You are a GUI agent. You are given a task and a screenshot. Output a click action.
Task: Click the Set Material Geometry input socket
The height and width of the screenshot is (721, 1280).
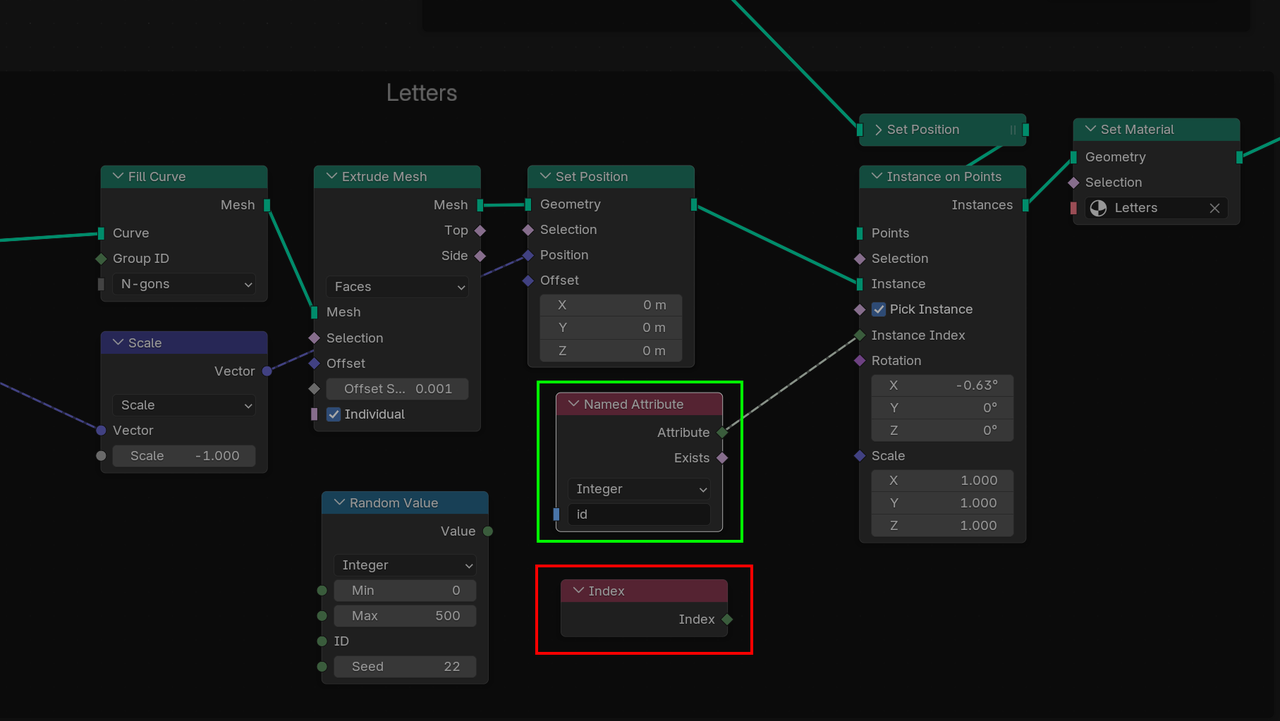click(x=1074, y=157)
